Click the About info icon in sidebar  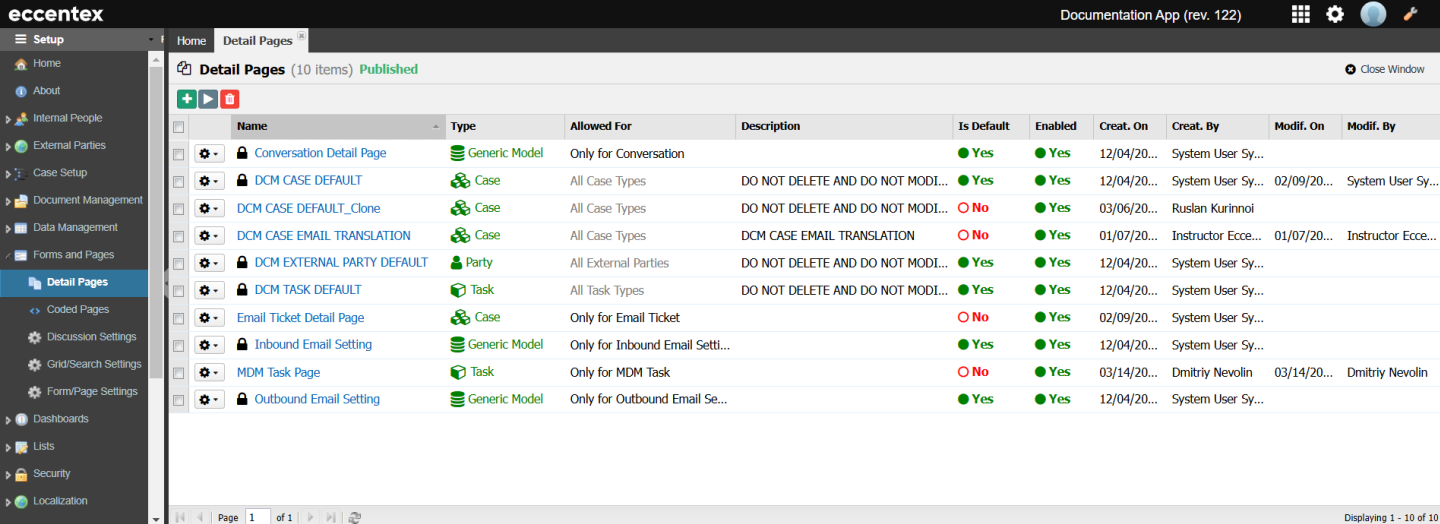(20, 91)
